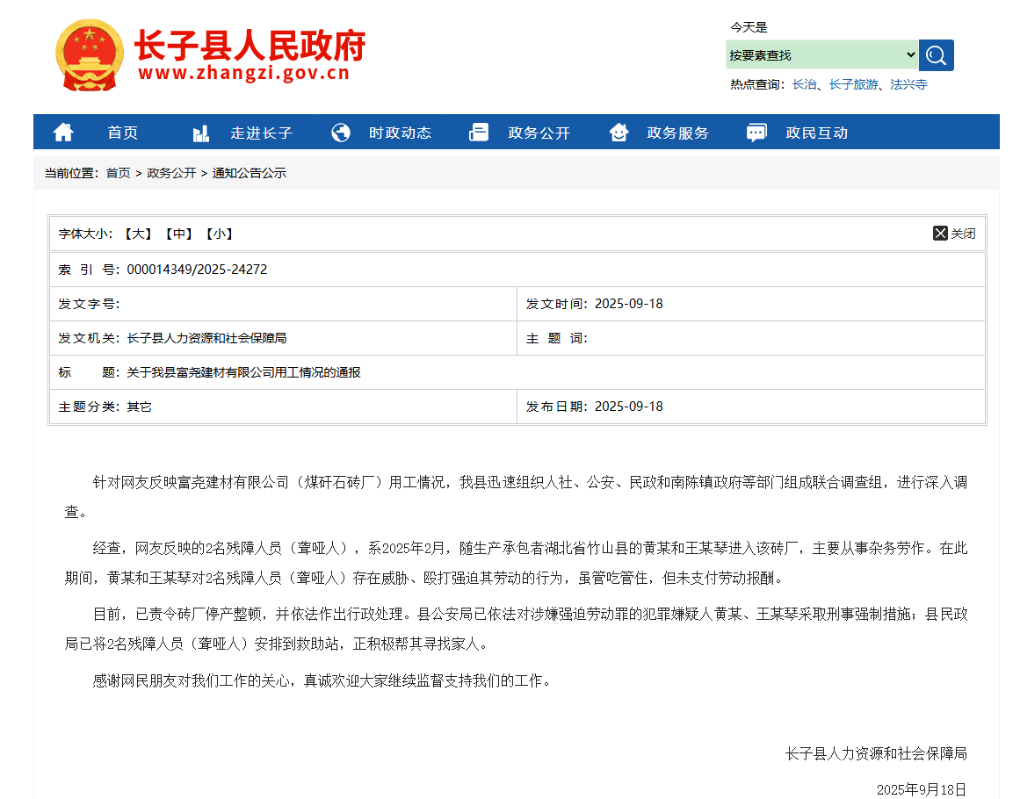This screenshot has height=799, width=1020.
Task: Click the X close icon
Action: pyautogui.click(x=940, y=233)
